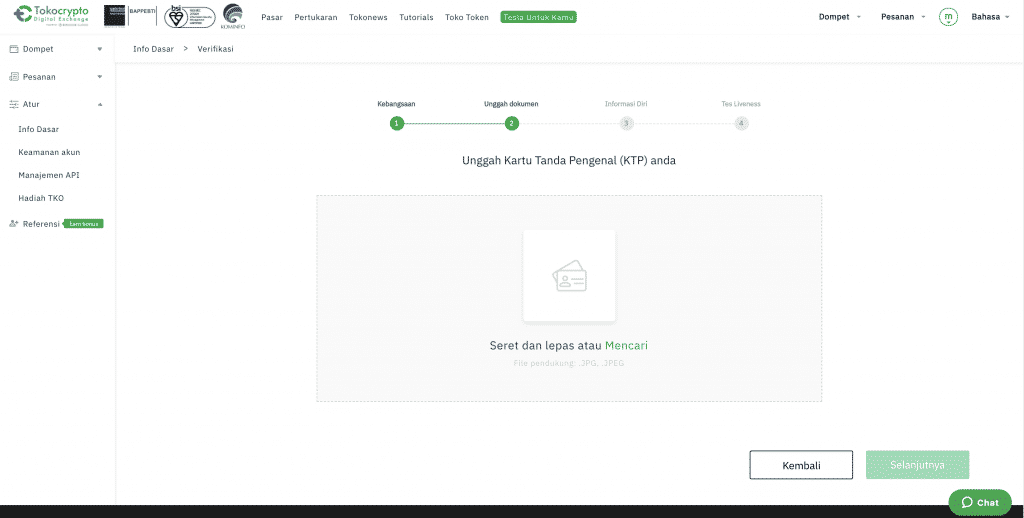Click the Selanjutnya button
The image size is (1024, 518).
[x=918, y=465]
